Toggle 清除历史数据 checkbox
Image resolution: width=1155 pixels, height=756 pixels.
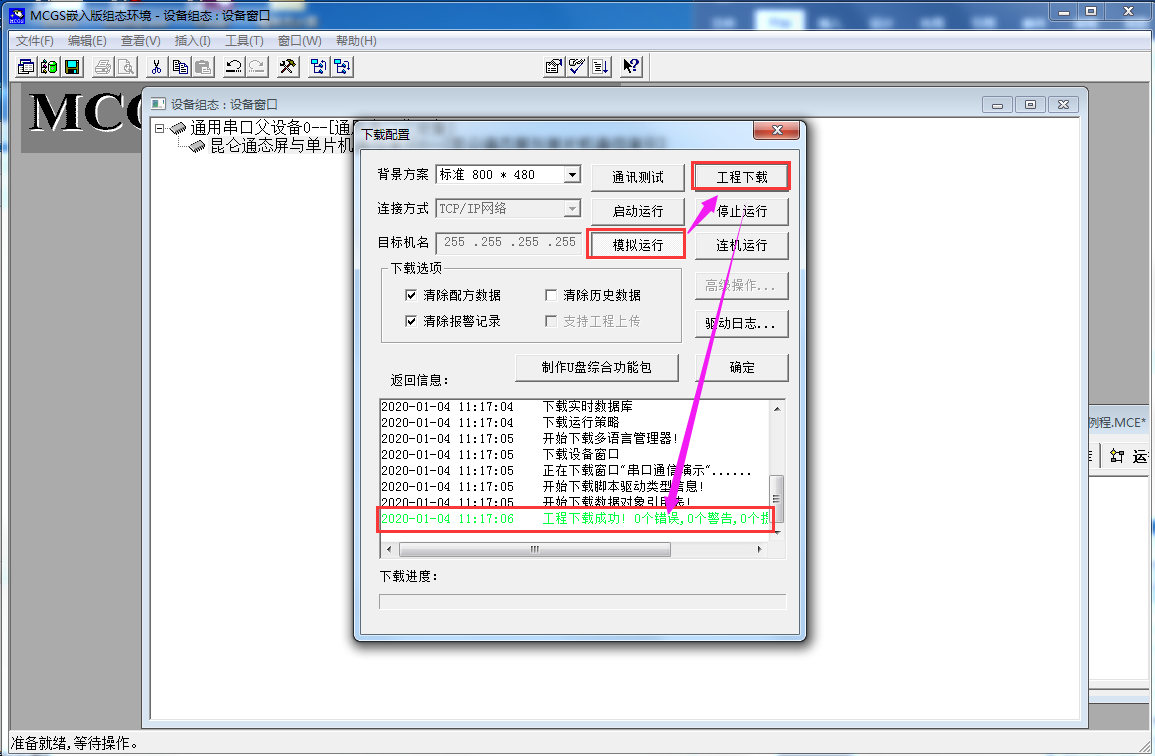pyautogui.click(x=550, y=295)
